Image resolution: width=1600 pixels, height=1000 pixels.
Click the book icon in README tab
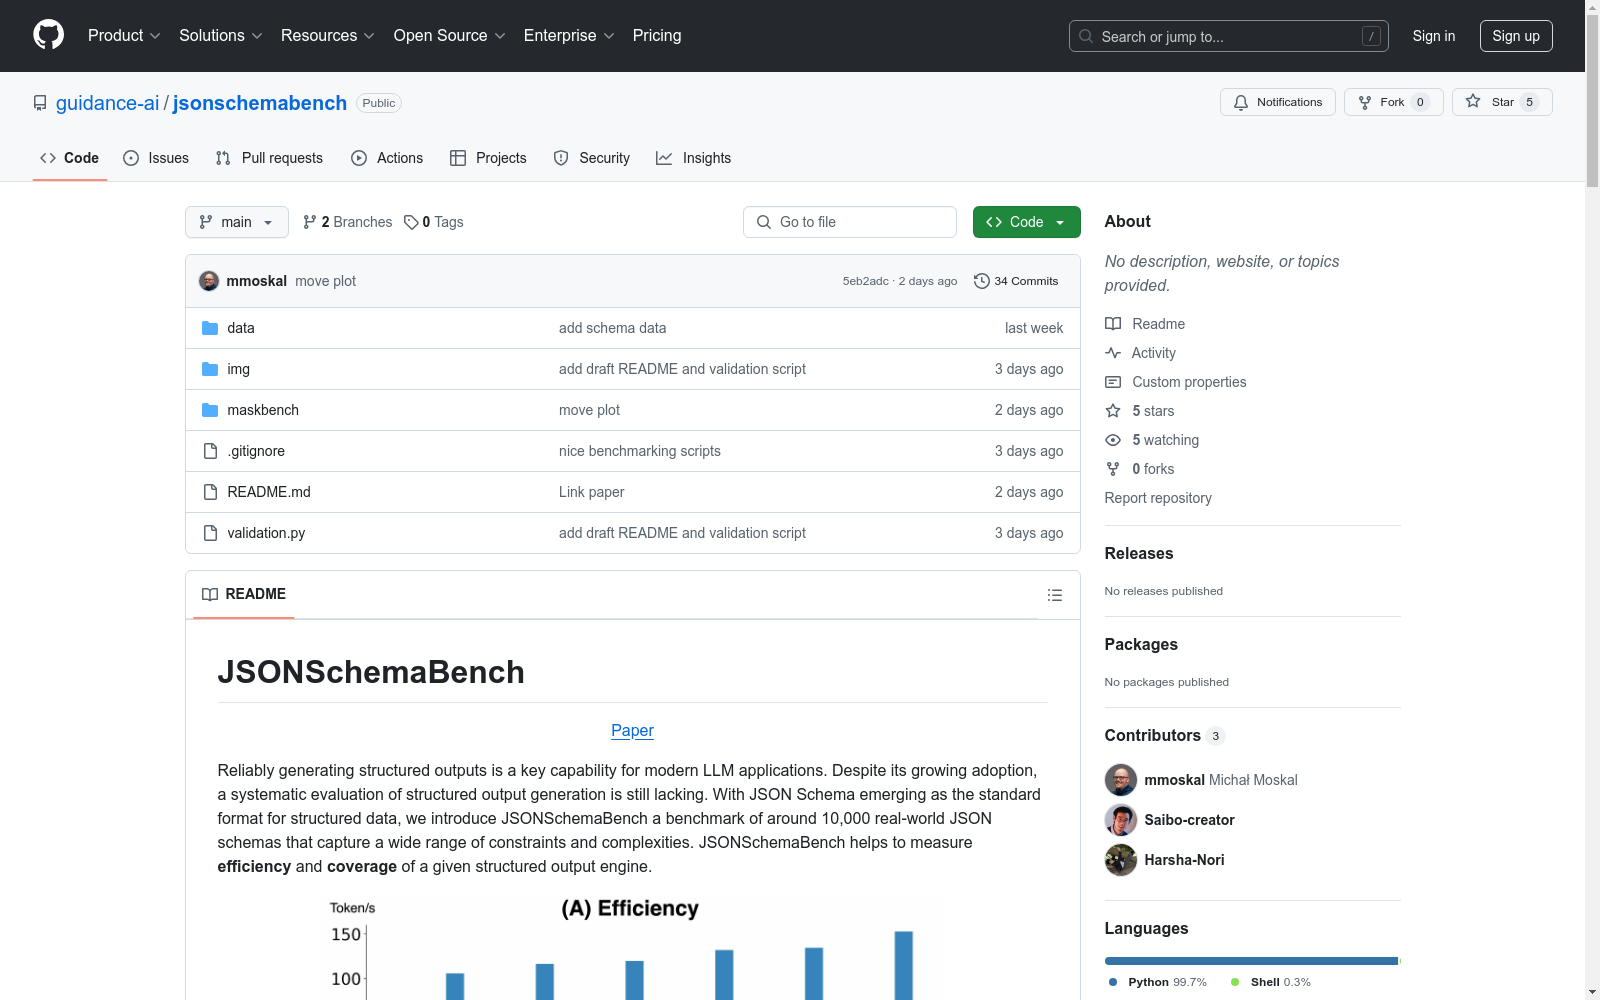(210, 594)
